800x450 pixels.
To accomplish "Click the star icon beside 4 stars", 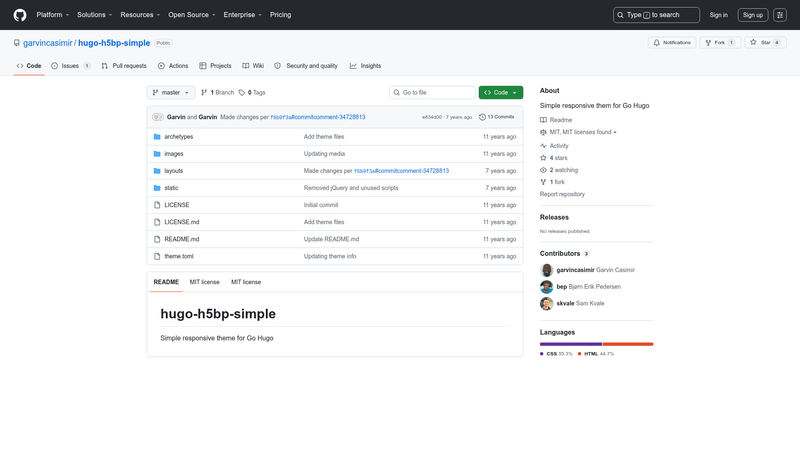I will 543,158.
